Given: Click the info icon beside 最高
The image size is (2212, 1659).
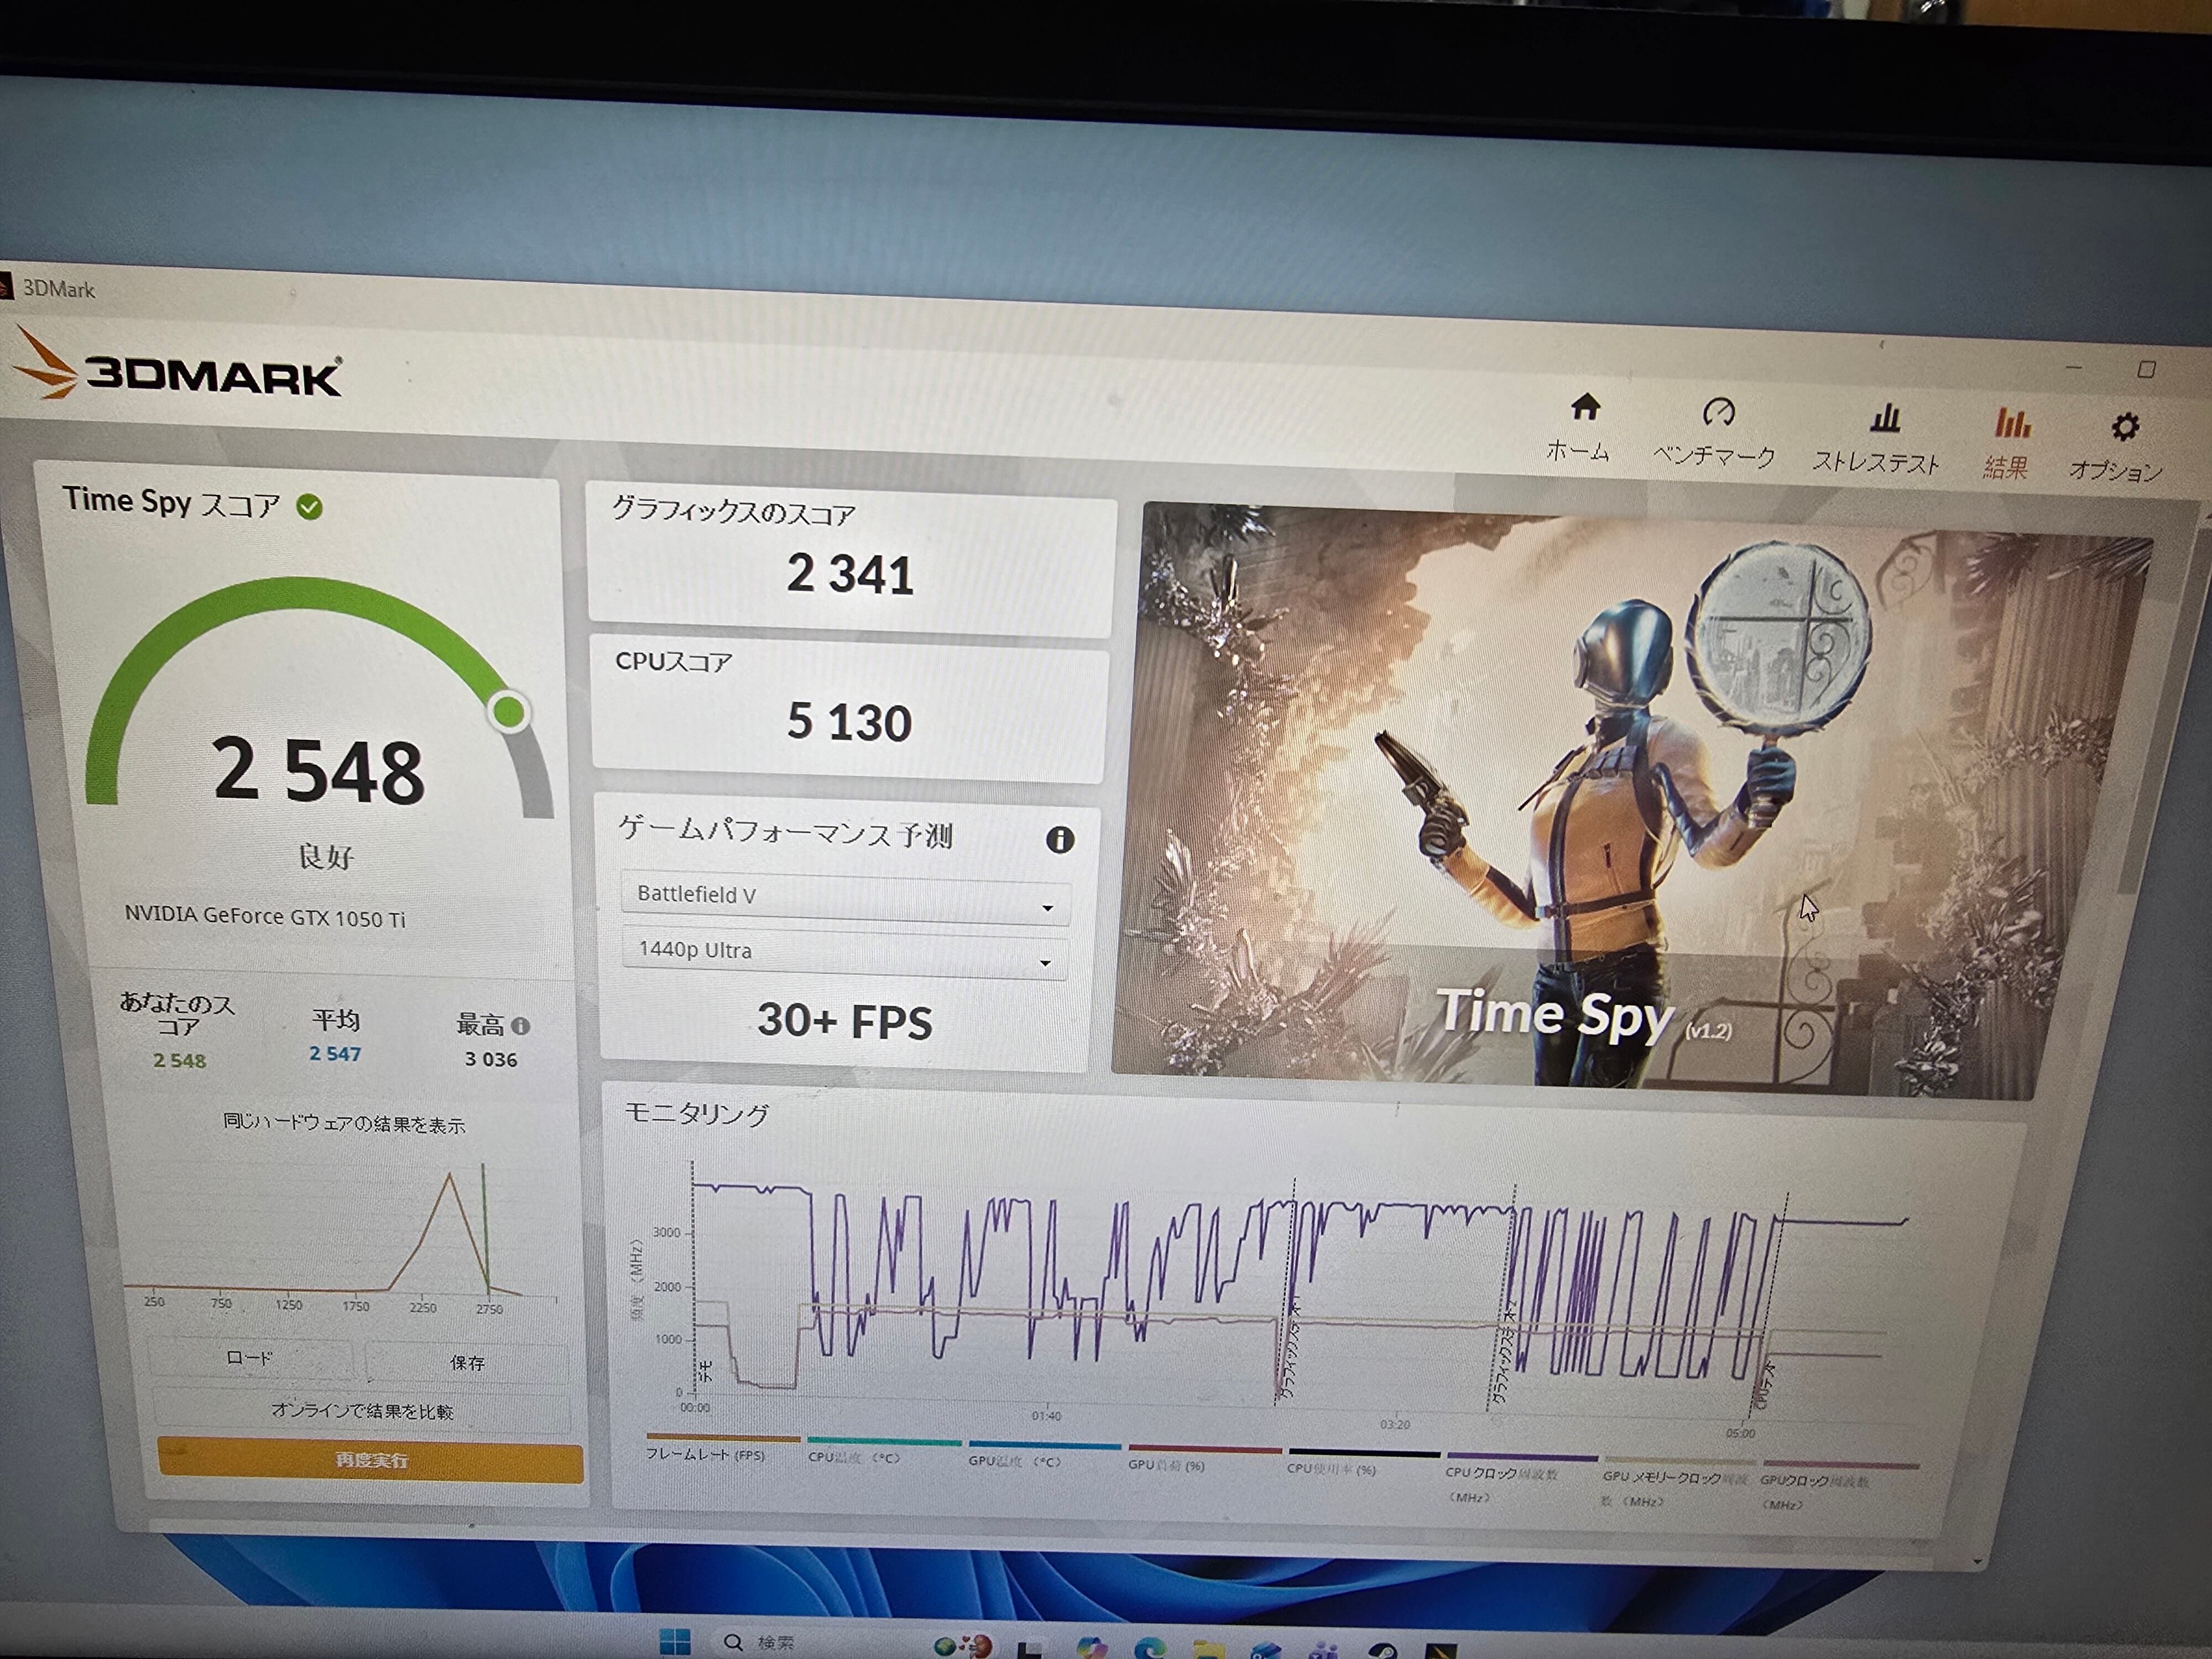Looking at the screenshot, I should (x=520, y=1026).
